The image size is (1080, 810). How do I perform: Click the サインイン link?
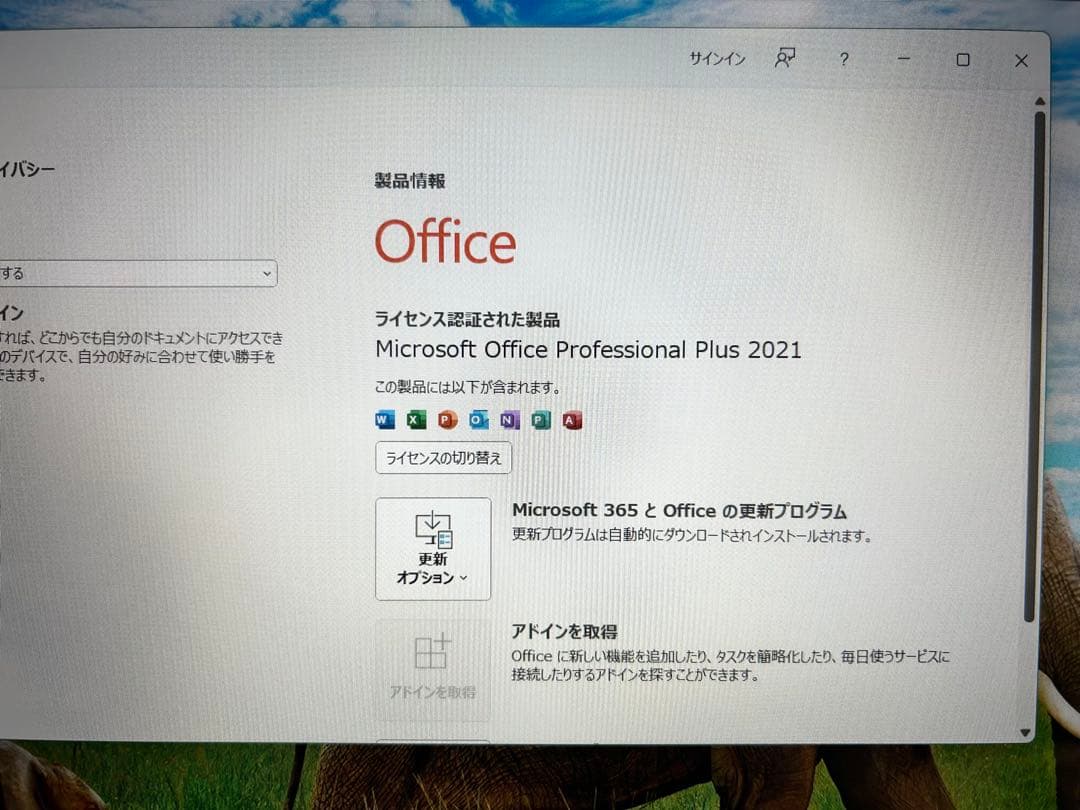[716, 60]
